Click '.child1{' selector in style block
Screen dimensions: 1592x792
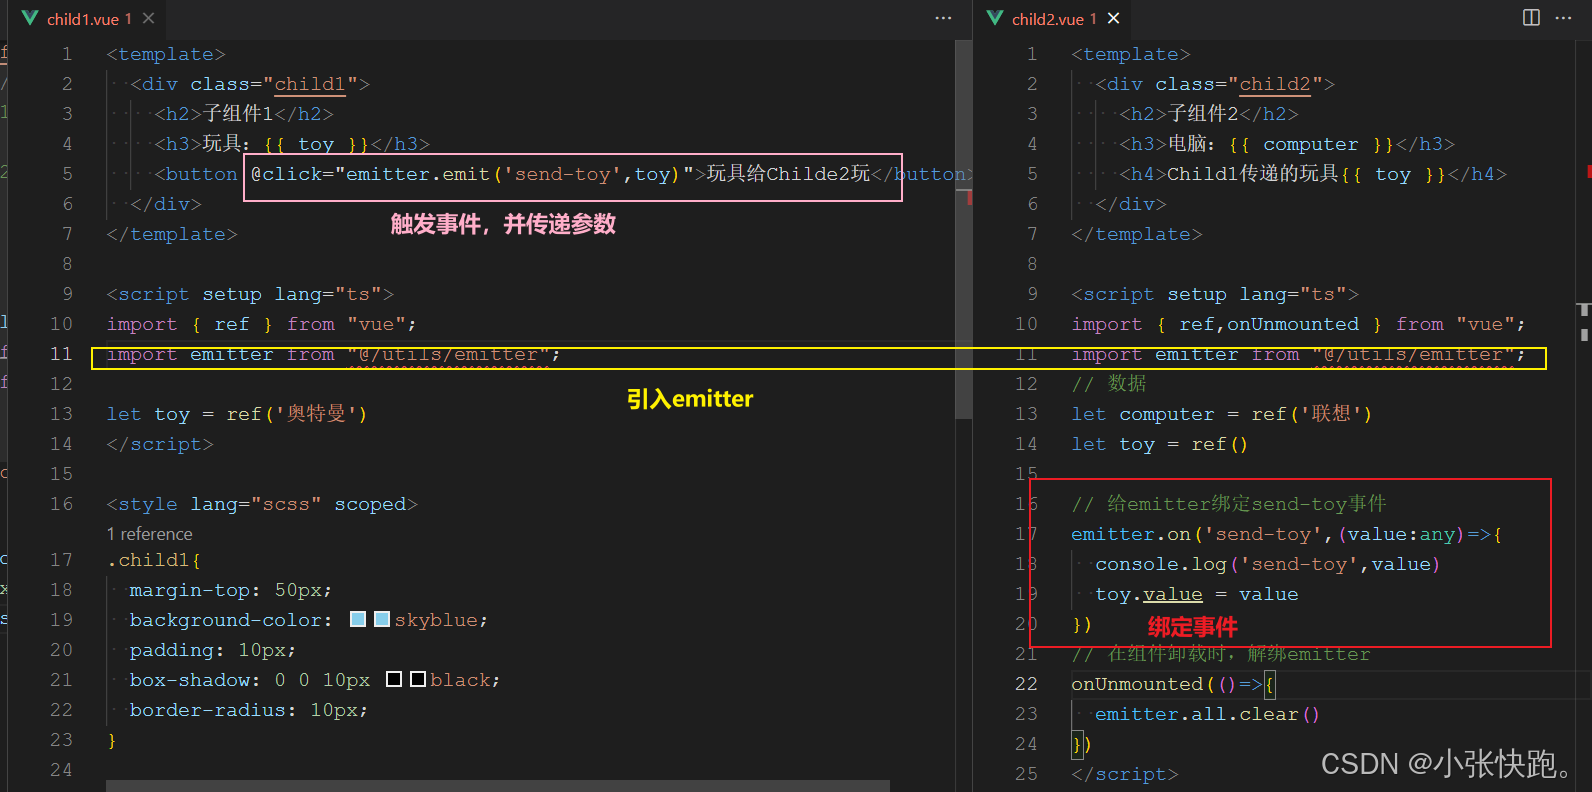coord(154,560)
